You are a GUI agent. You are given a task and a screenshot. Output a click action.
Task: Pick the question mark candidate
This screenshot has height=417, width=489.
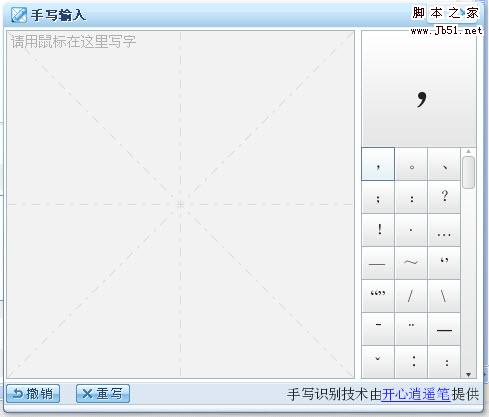click(x=444, y=197)
